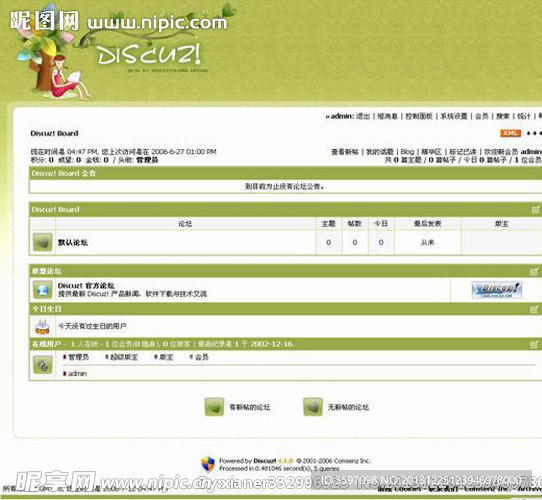Viewport: 542px width, 500px height.
Task: Click the Discuz! Board title at top left
Action: pos(54,133)
